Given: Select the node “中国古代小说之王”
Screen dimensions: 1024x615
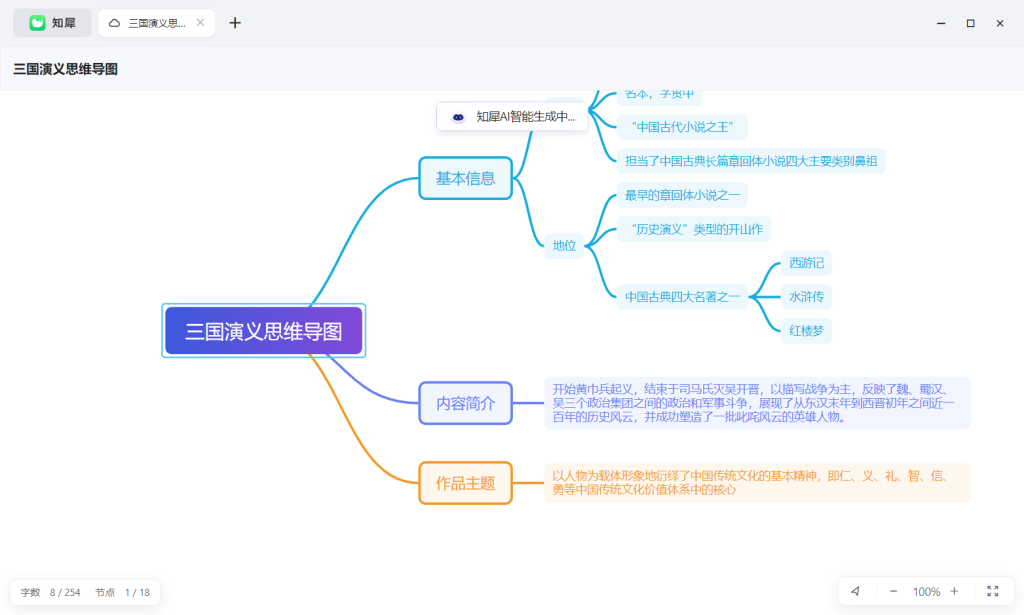Looking at the screenshot, I should tap(682, 127).
